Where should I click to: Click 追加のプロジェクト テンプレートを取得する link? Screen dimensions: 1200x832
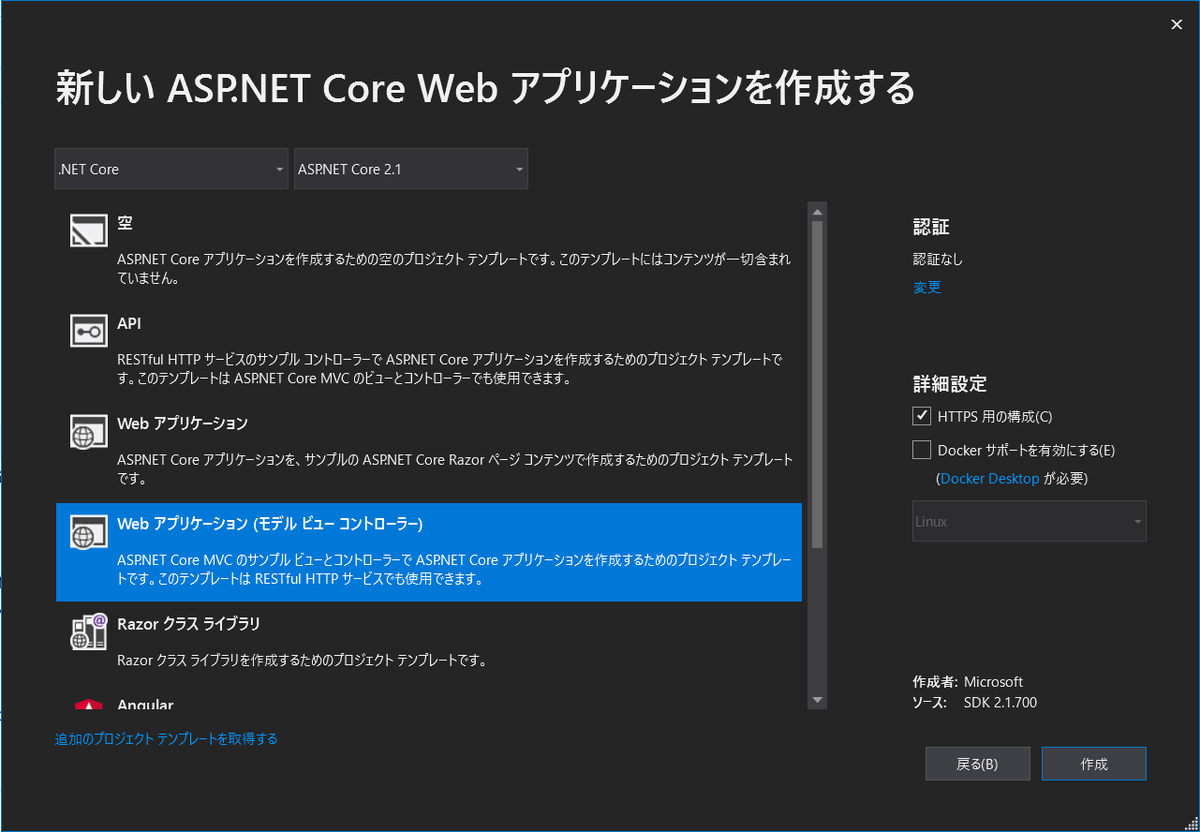(166, 739)
